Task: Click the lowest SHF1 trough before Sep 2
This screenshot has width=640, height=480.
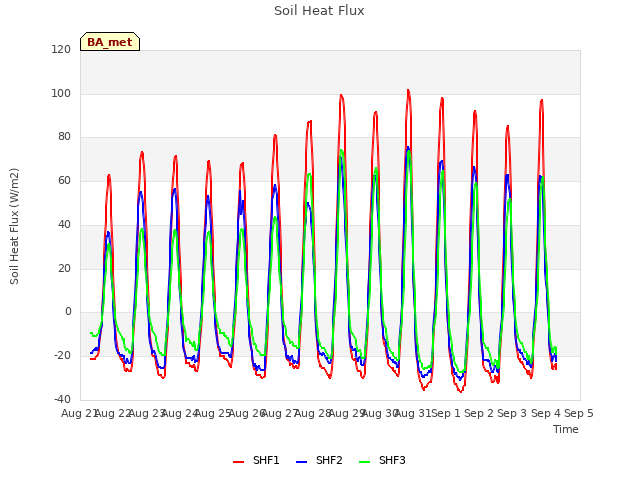Action: click(460, 392)
